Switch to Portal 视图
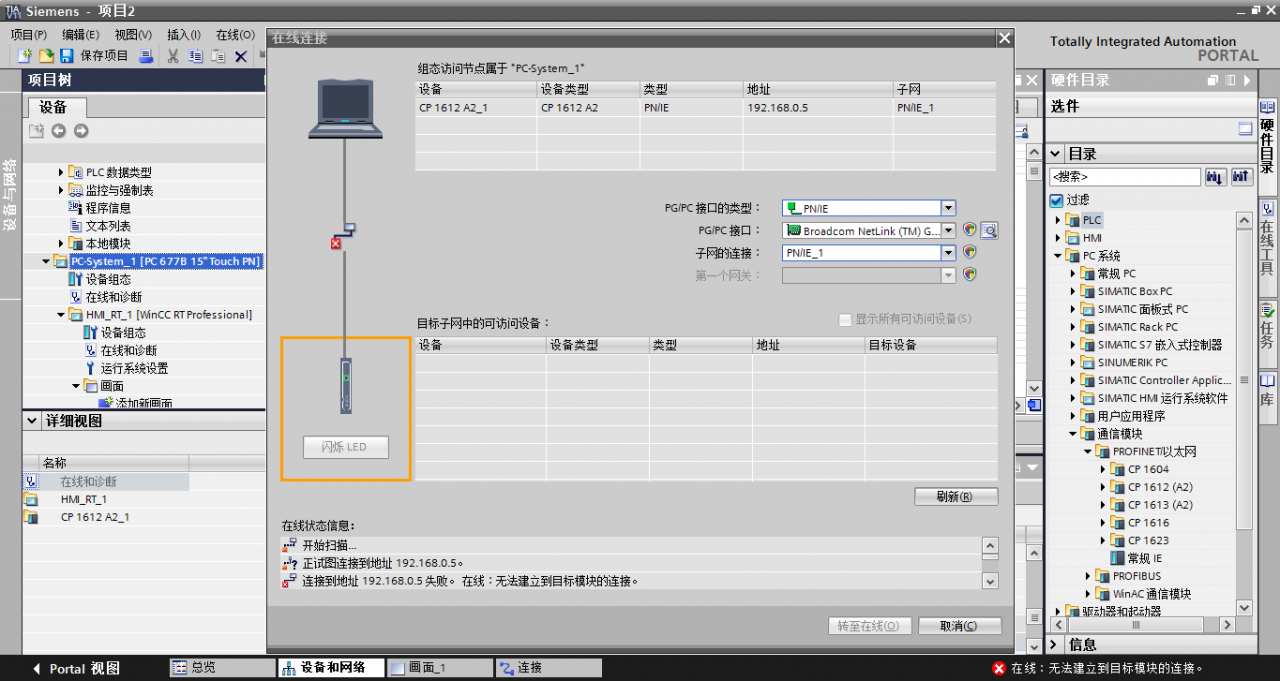Image resolution: width=1280 pixels, height=681 pixels. coord(76,668)
